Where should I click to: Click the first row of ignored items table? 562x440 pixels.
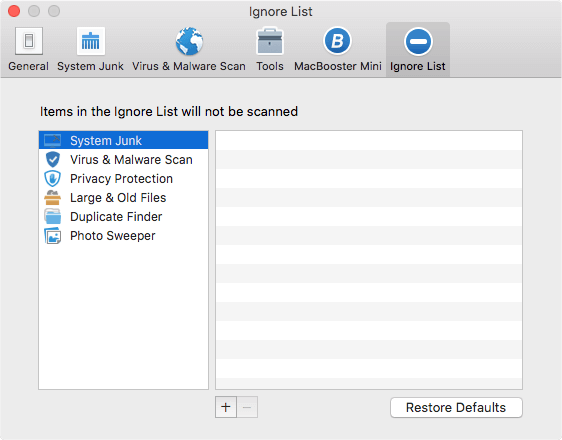pyautogui.click(x=369, y=140)
